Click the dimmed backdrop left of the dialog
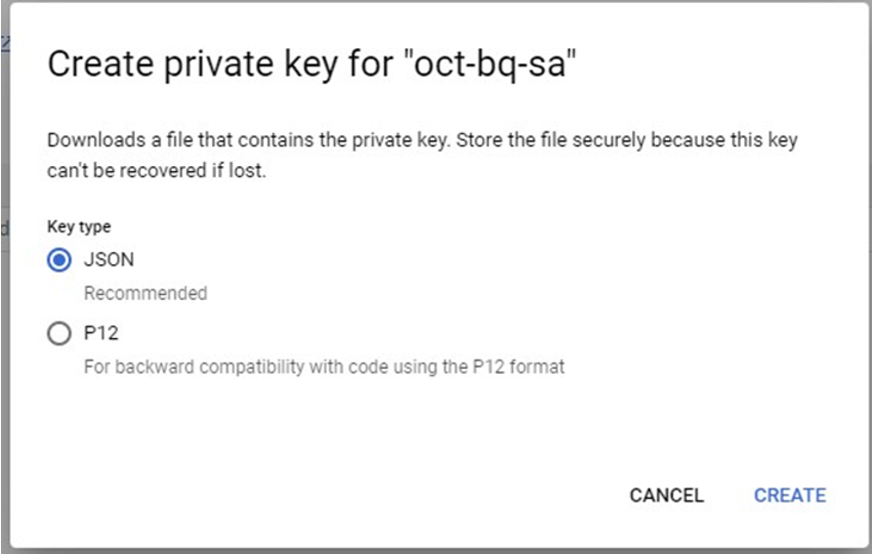The width and height of the screenshot is (873, 555). [4, 300]
